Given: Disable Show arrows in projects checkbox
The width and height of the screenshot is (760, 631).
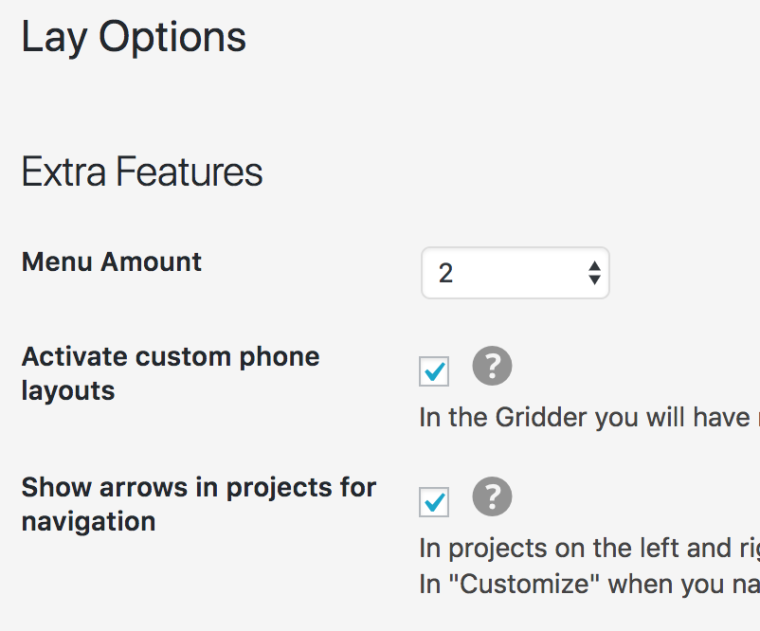Looking at the screenshot, I should click(x=434, y=502).
